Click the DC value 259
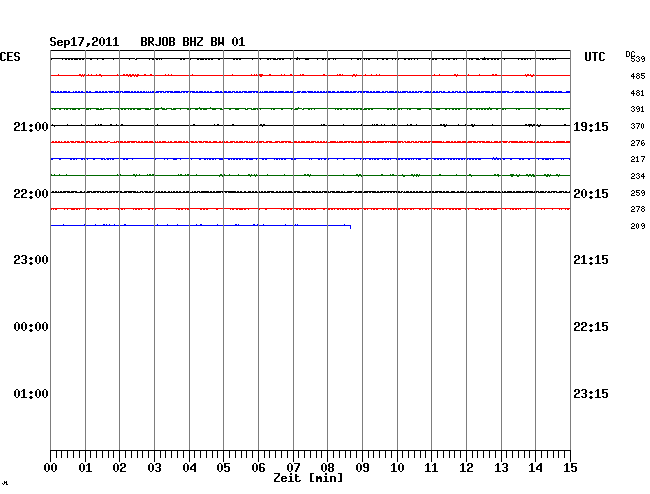Screen dimensions: 650x494 point(638,193)
